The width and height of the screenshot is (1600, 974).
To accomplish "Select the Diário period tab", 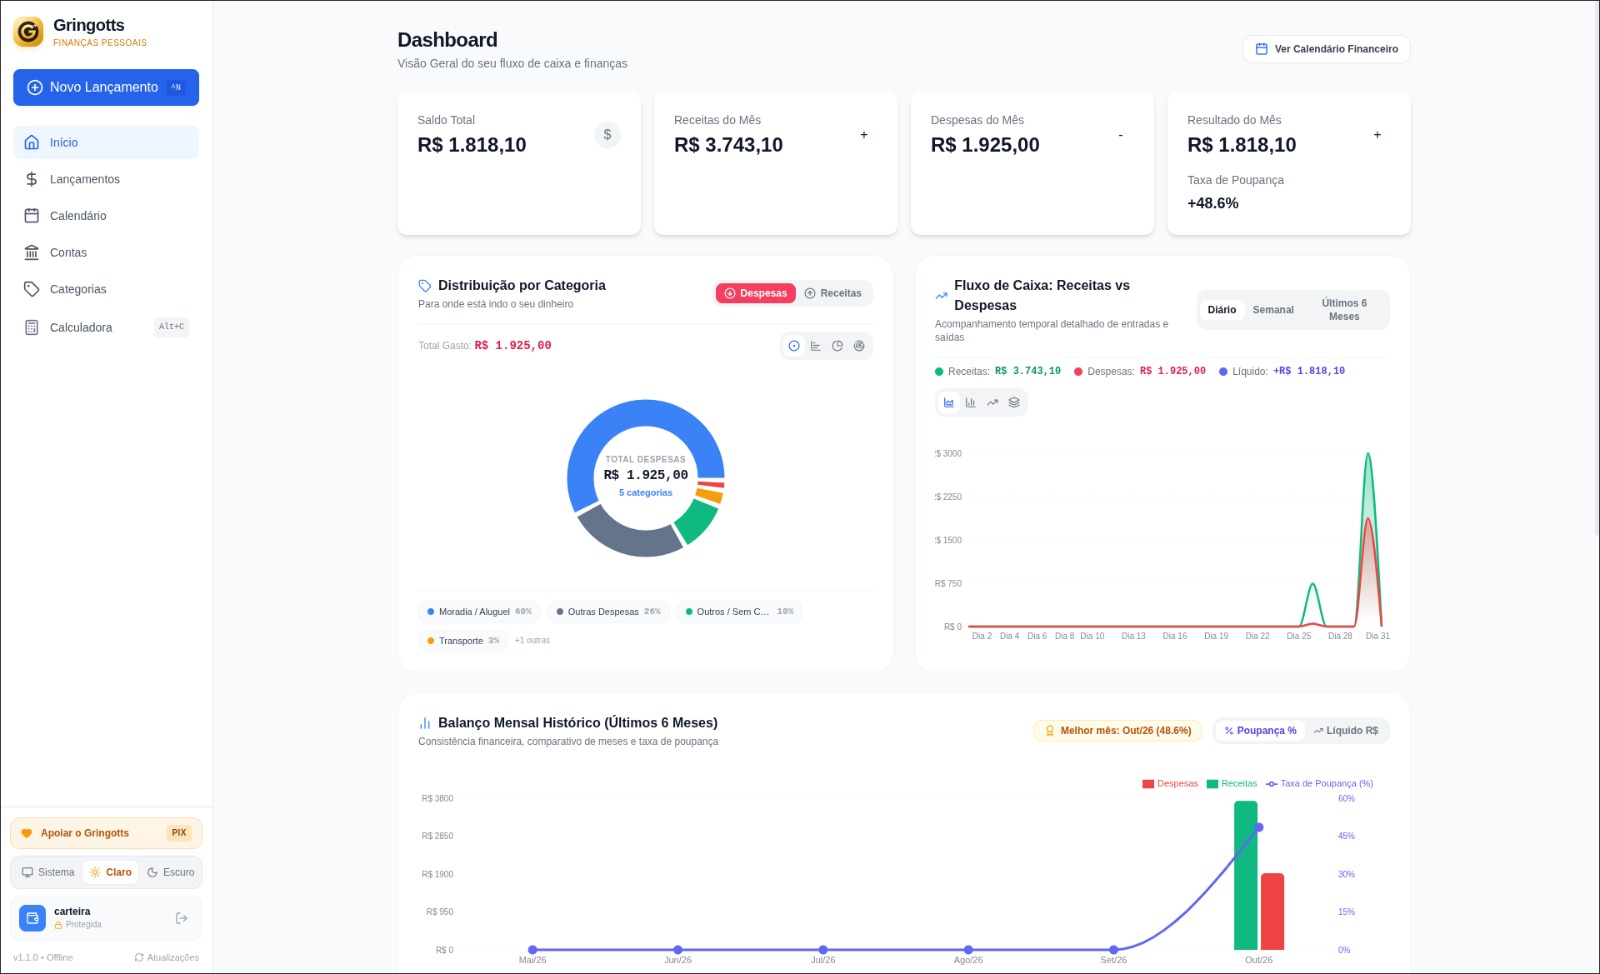I will coord(1222,310).
